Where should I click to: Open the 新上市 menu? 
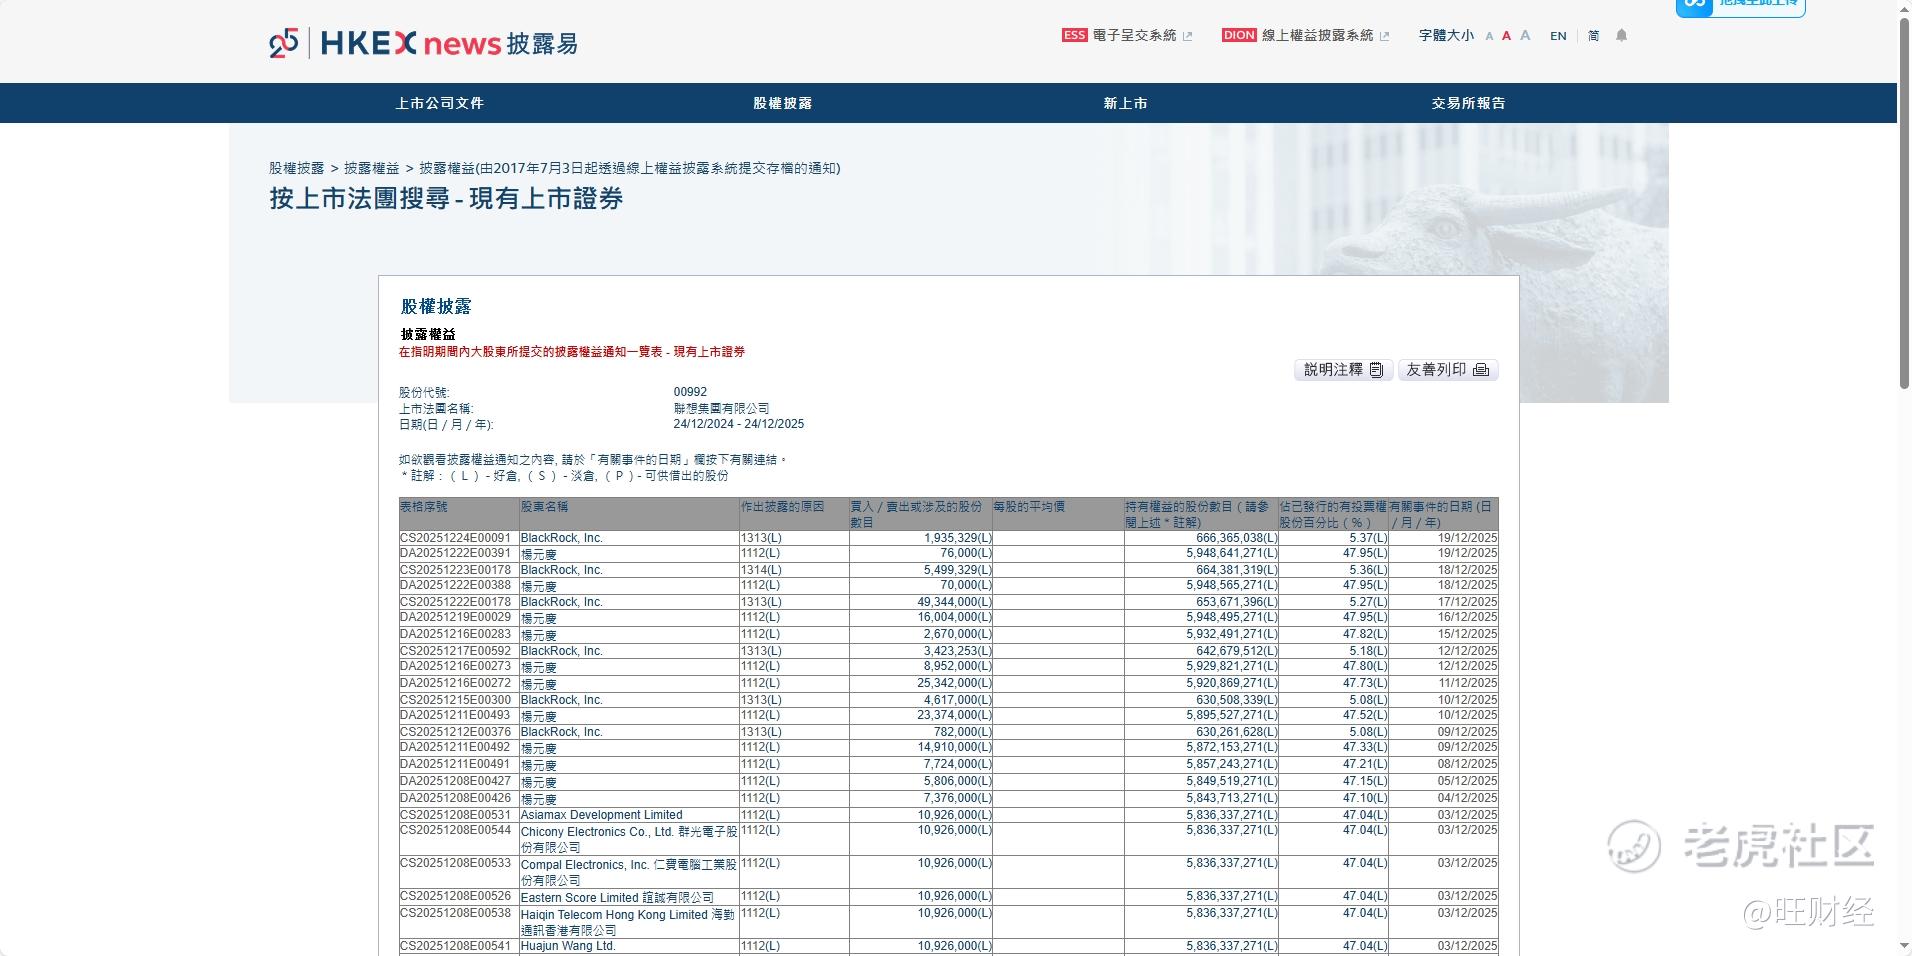(1126, 103)
